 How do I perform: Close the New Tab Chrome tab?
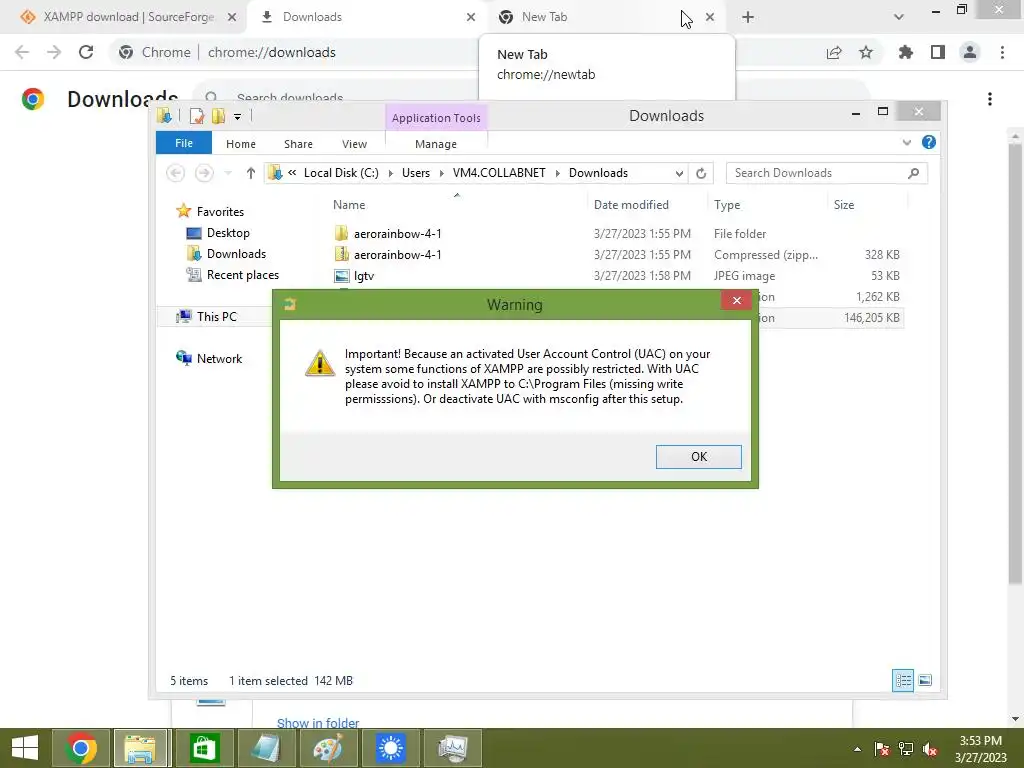[710, 17]
